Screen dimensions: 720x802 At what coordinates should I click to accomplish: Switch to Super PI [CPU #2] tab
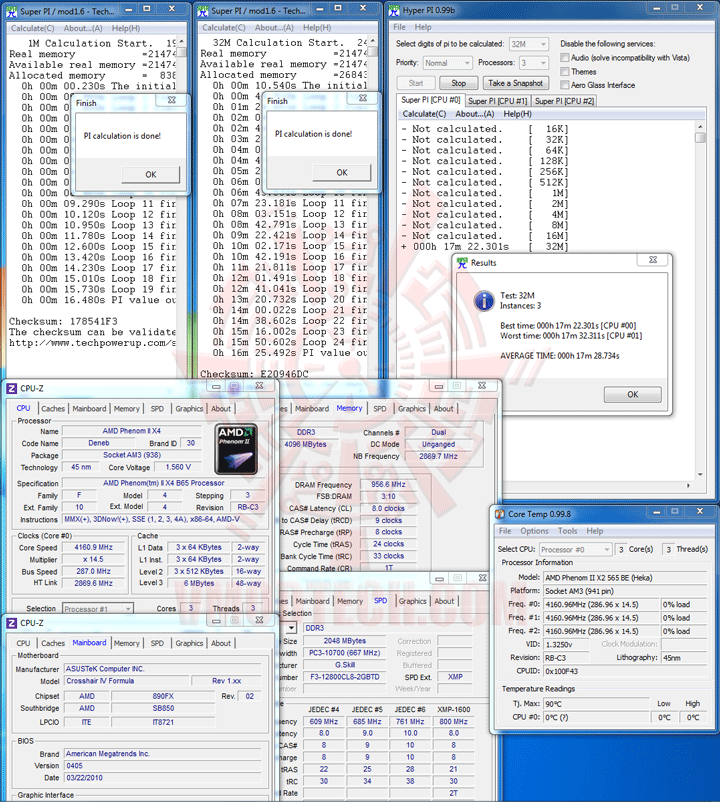click(x=565, y=101)
